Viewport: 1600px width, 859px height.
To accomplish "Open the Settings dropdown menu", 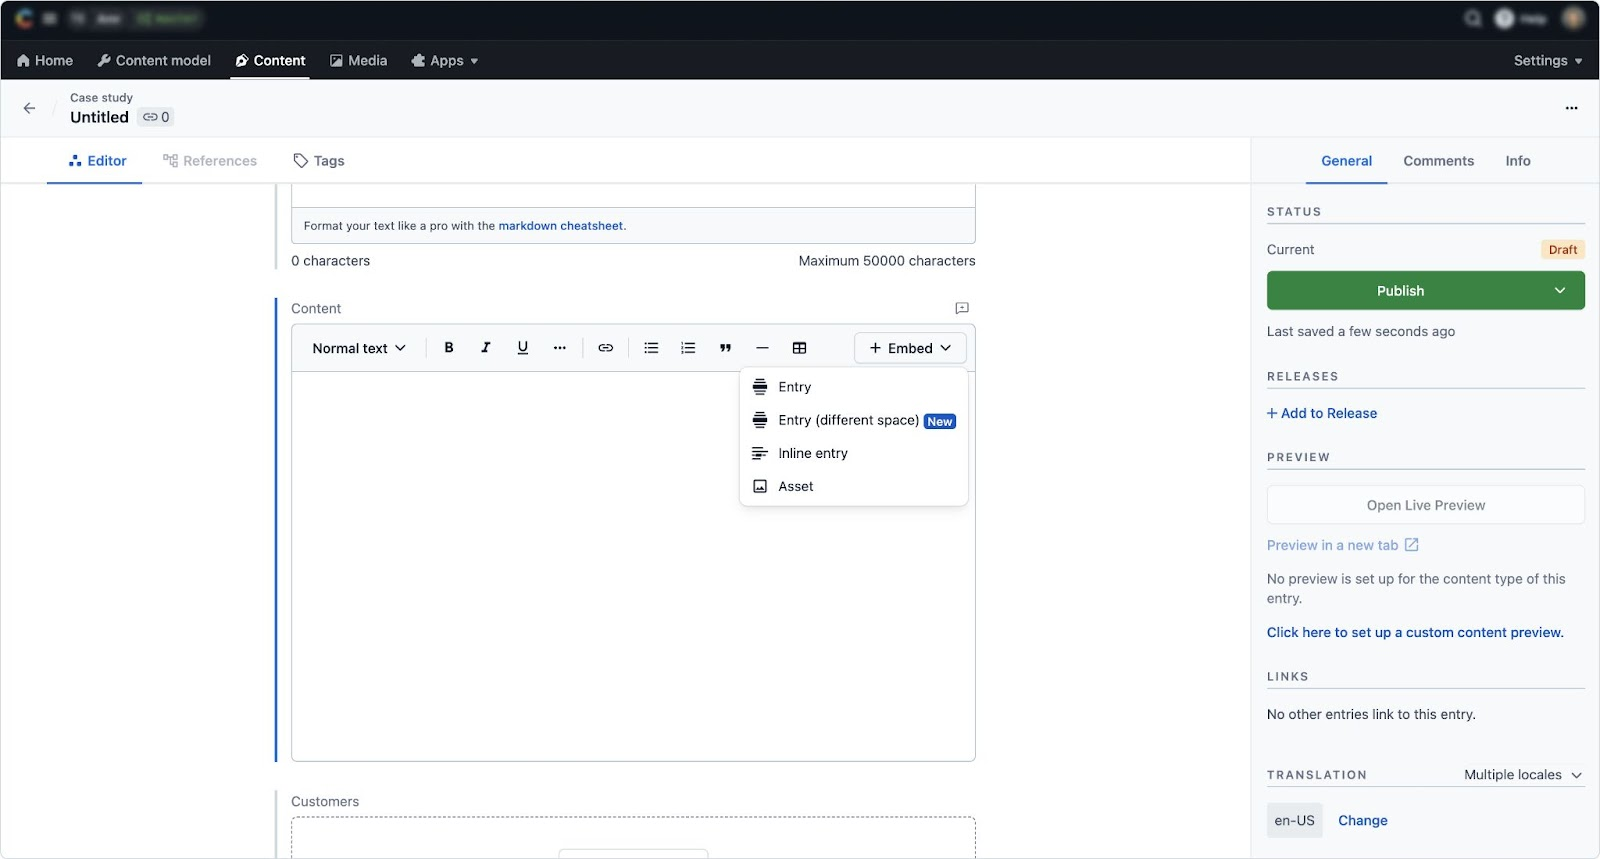I will (x=1548, y=61).
